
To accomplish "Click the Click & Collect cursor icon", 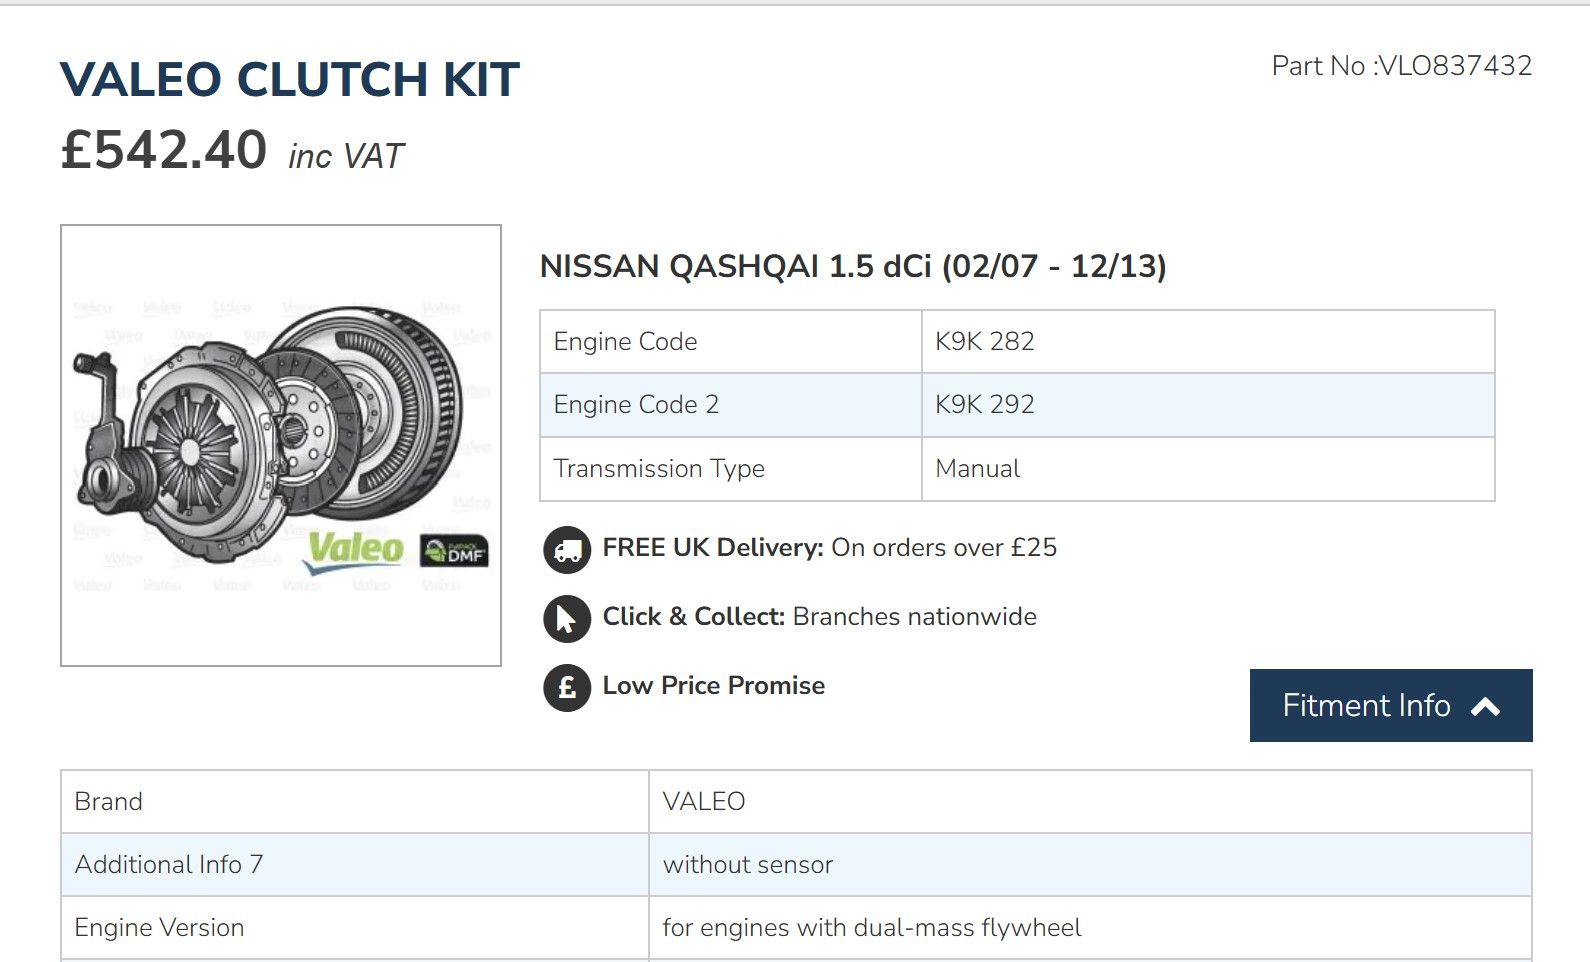I will (x=567, y=619).
